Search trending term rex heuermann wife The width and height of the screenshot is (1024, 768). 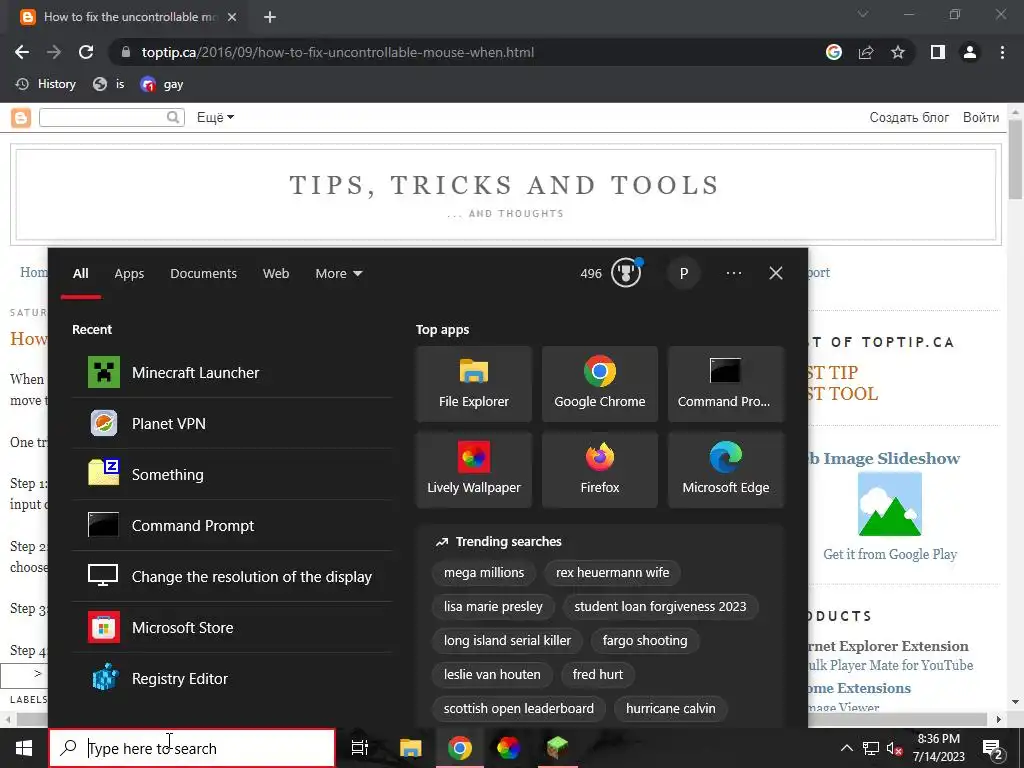(613, 573)
